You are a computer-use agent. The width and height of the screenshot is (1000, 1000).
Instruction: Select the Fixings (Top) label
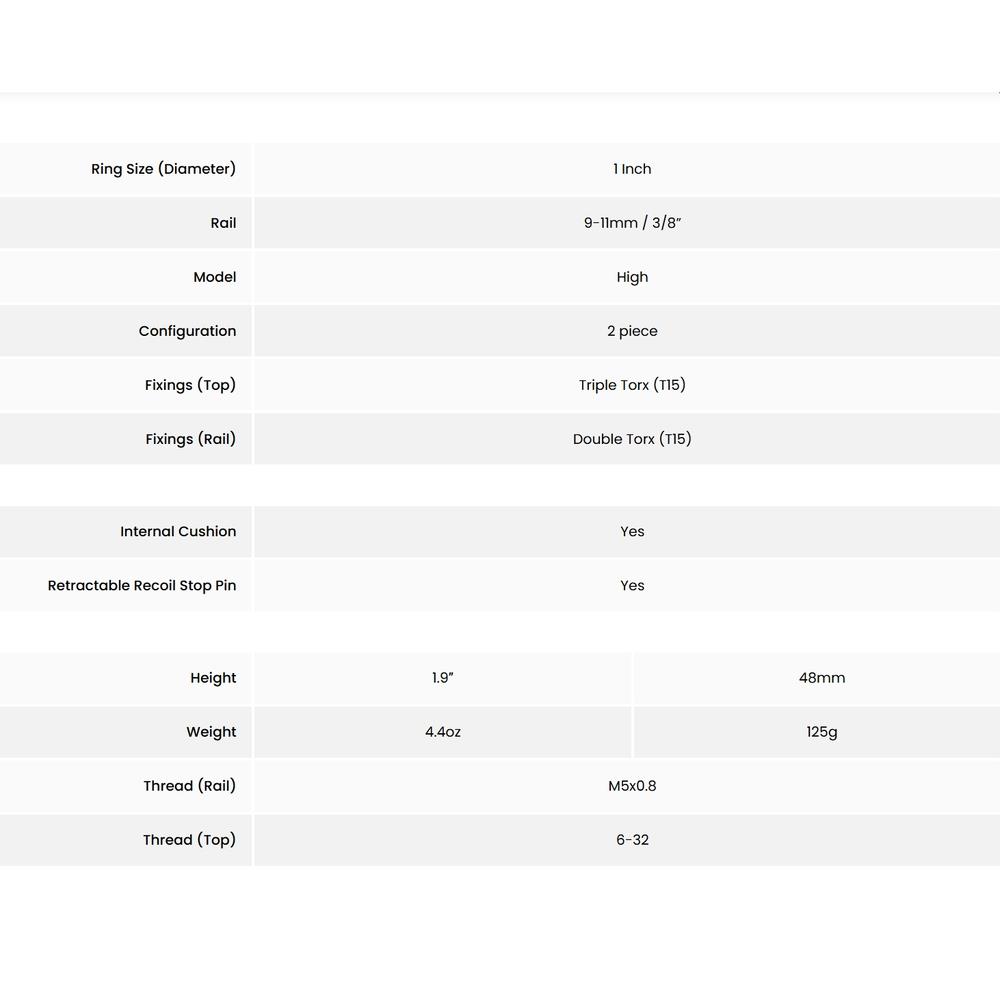click(x=190, y=385)
